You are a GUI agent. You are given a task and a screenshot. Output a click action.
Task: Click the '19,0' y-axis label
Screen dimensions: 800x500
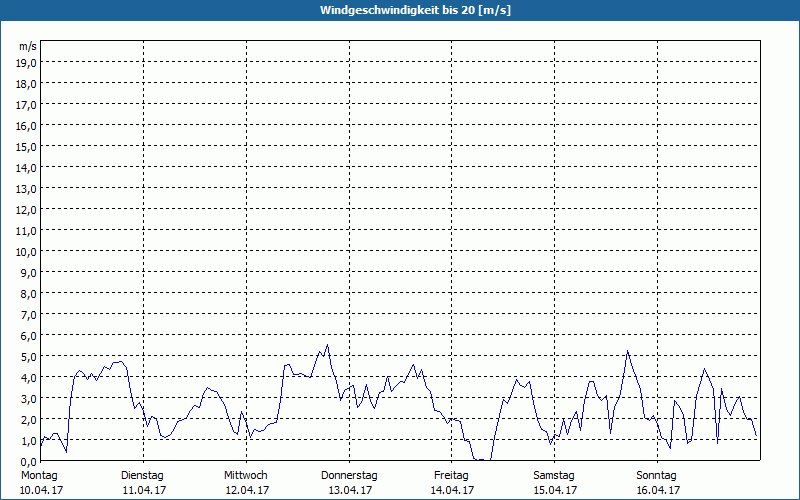[28, 63]
